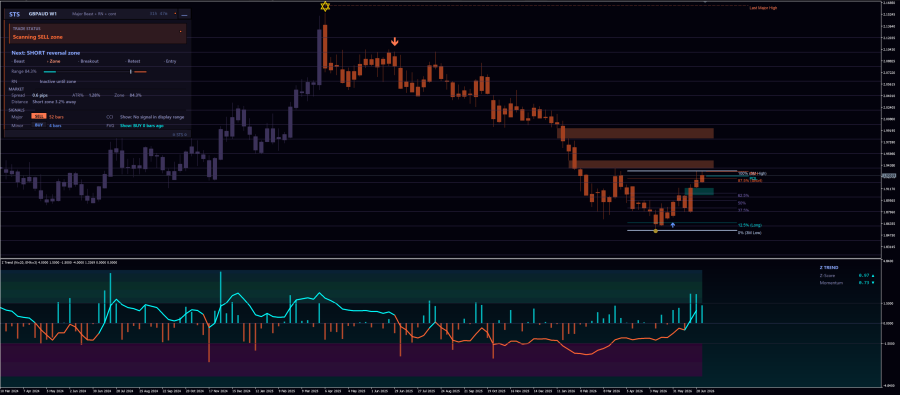This screenshot has width=900, height=395.
Task: Click the '52 bars' Major signal text
Action: [x=56, y=117]
